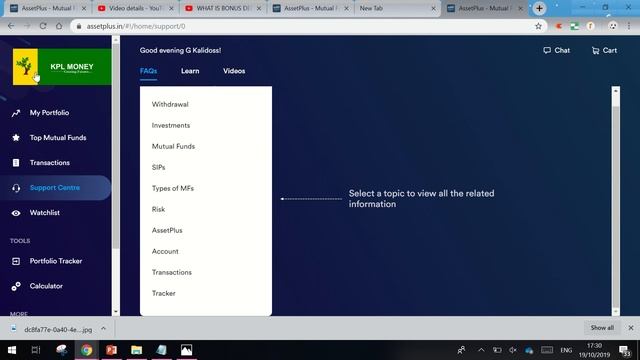Open ENG language indicator
640x360 pixels.
(x=566, y=350)
